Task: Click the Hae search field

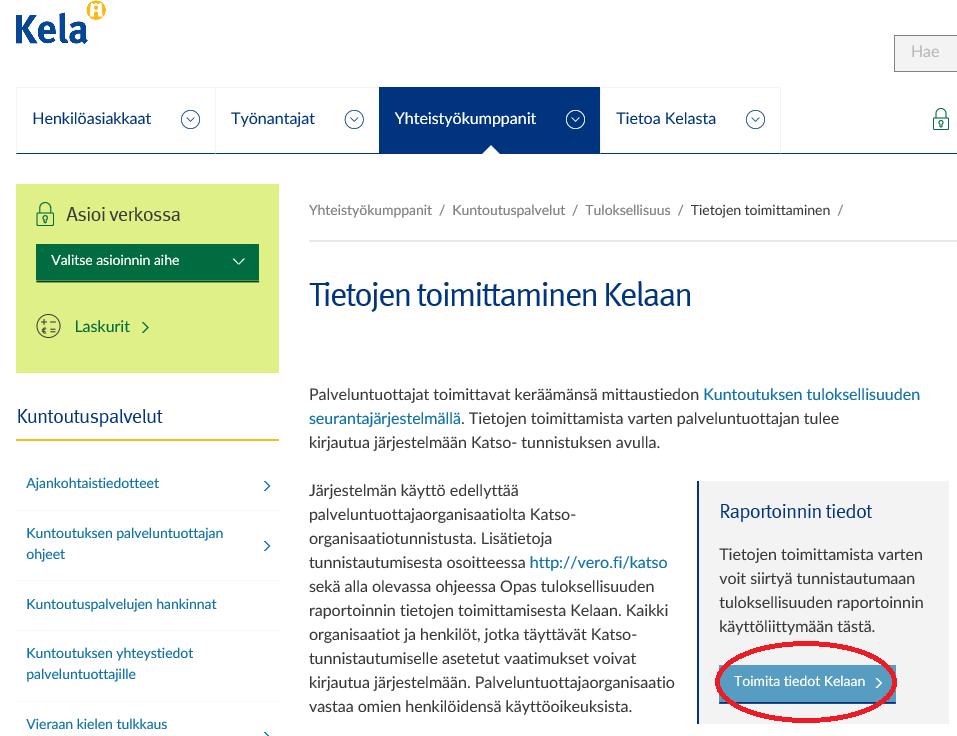Action: point(926,53)
